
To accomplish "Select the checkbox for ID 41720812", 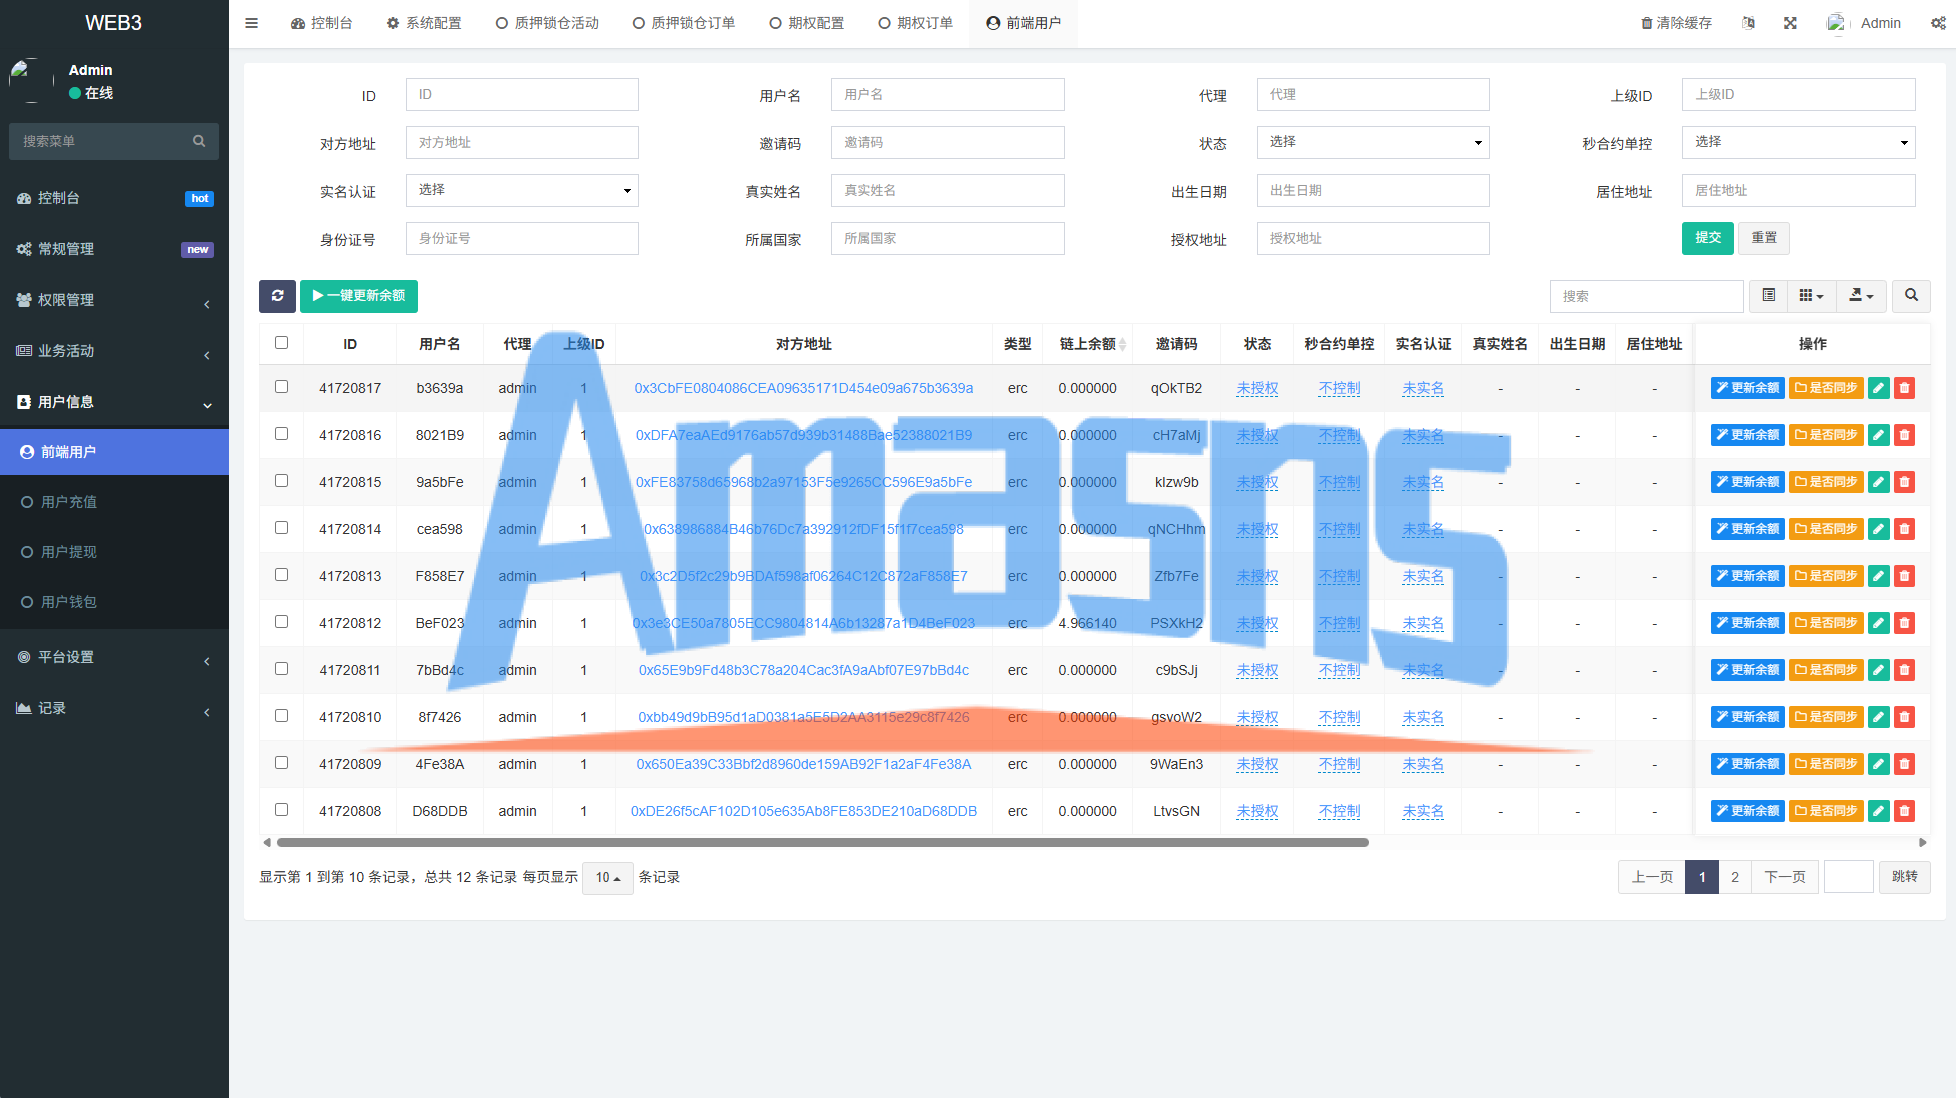I will click(x=281, y=622).
